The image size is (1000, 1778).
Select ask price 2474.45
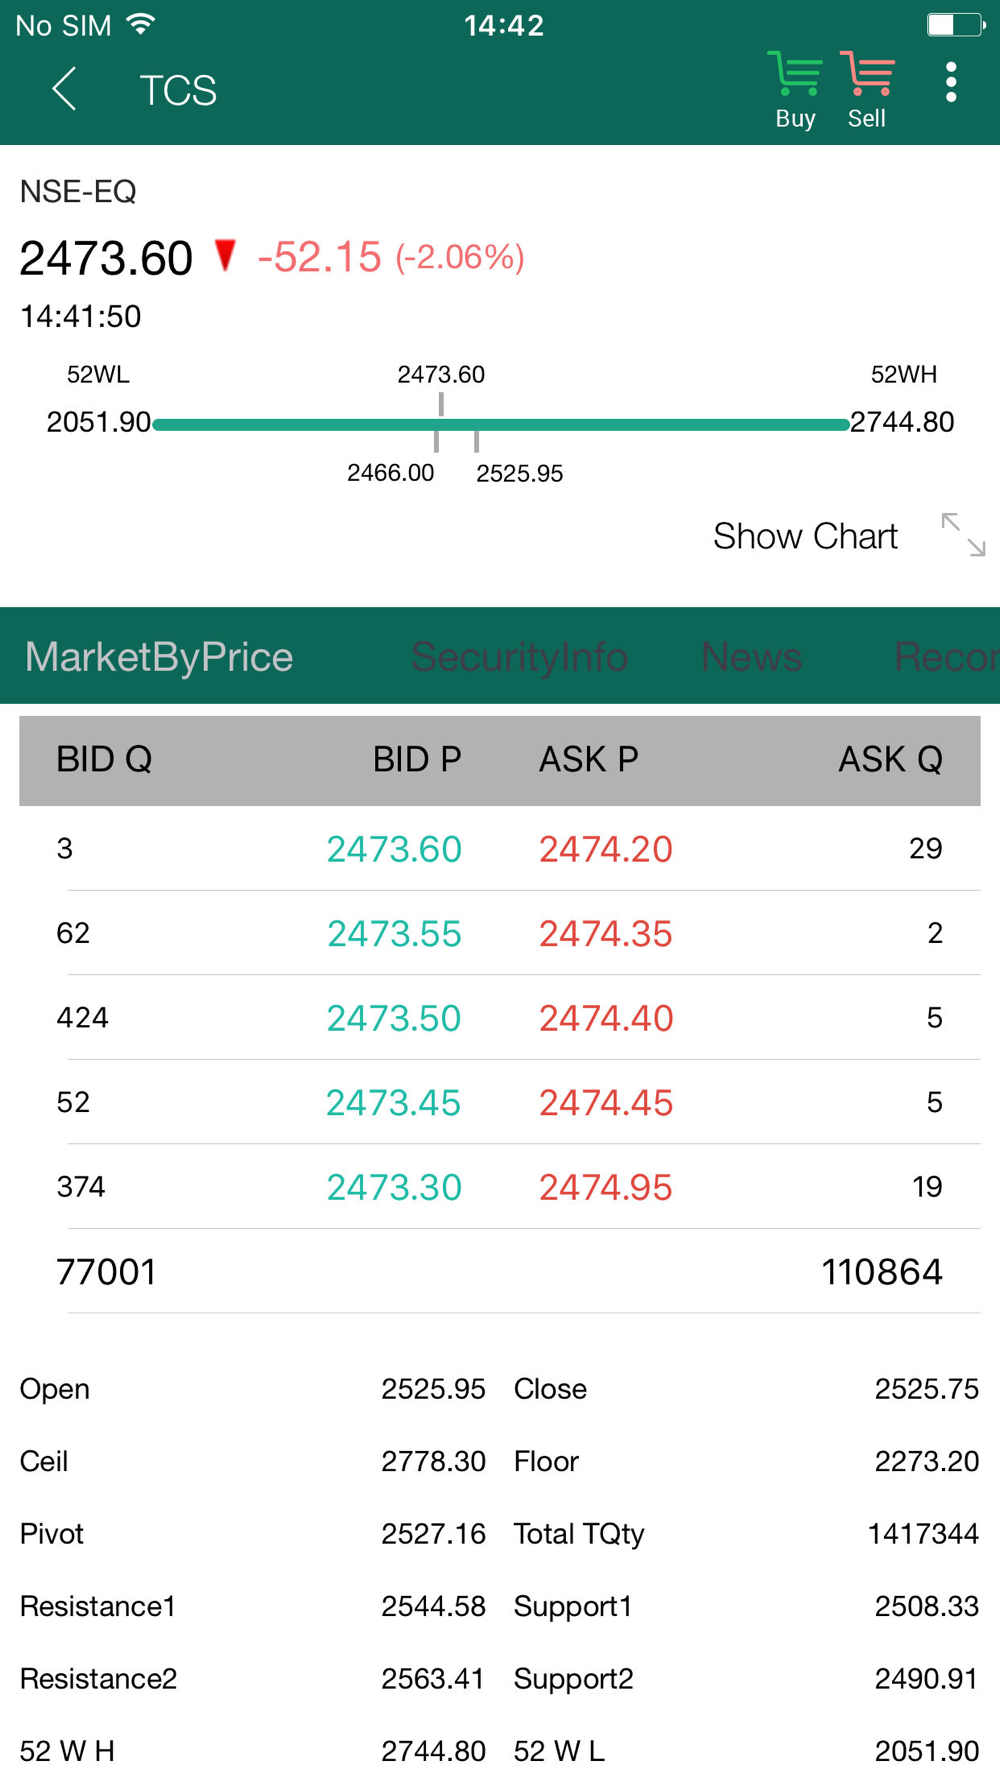pyautogui.click(x=606, y=1103)
